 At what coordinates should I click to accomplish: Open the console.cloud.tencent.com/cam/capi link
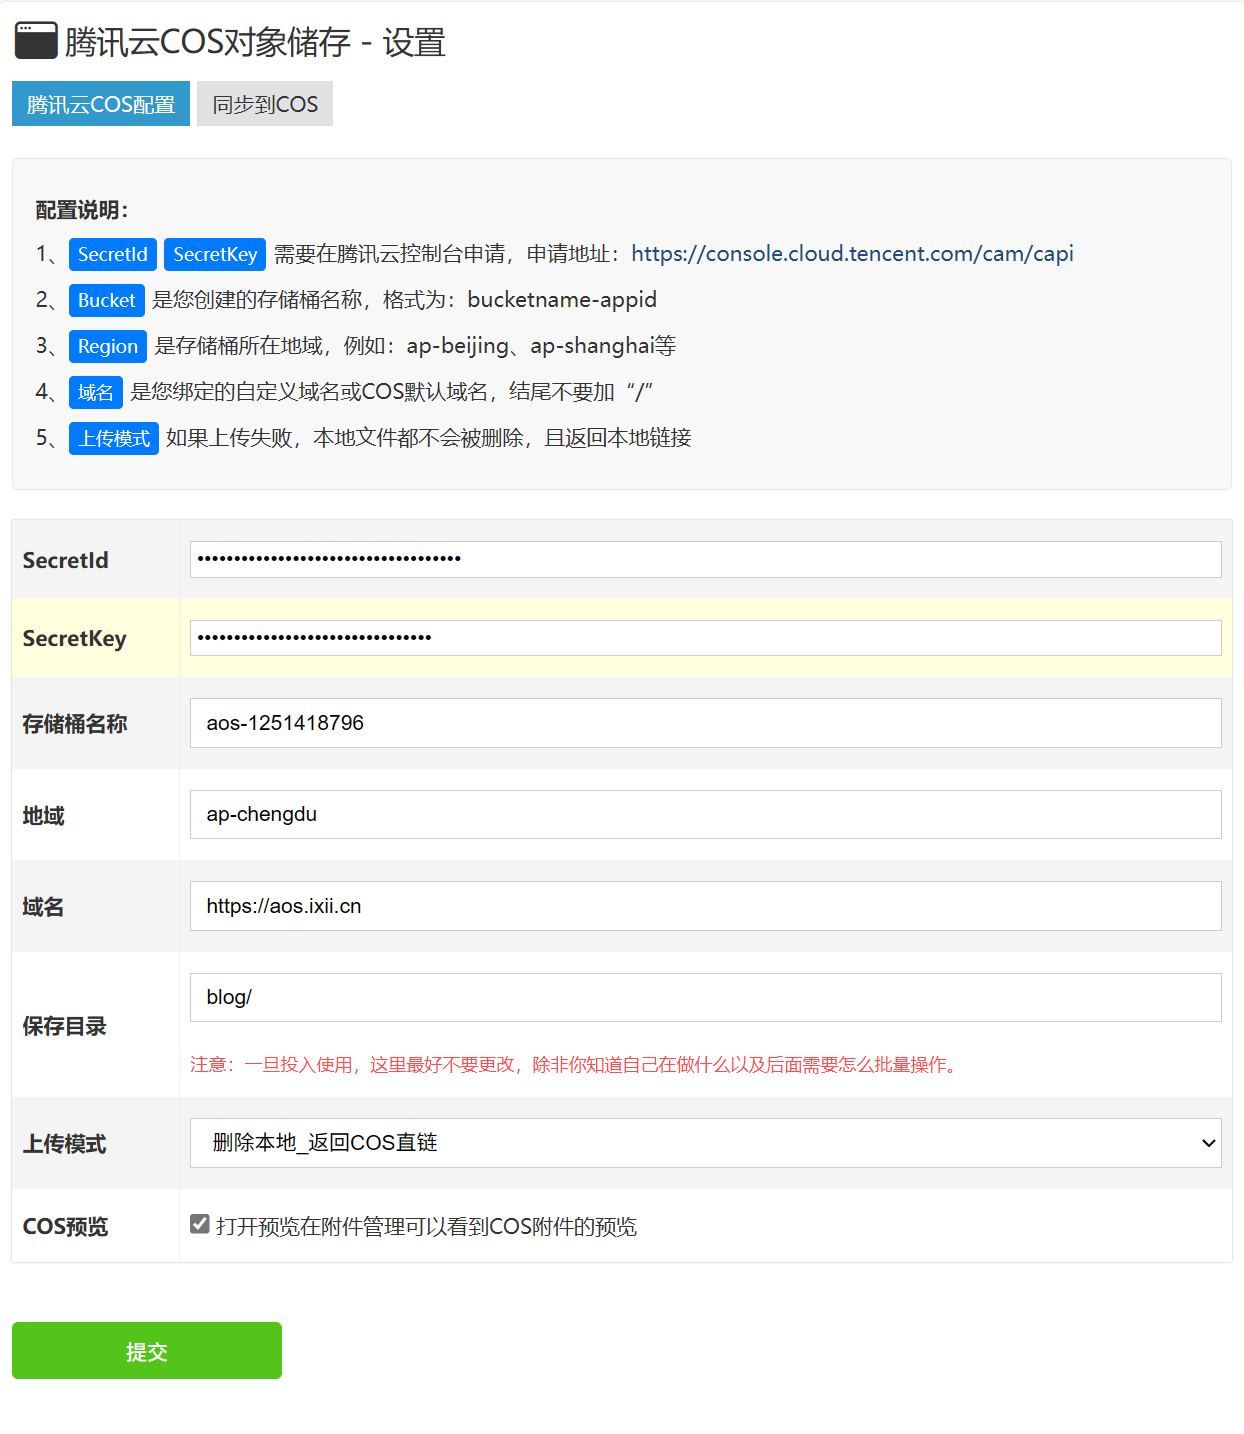point(852,254)
